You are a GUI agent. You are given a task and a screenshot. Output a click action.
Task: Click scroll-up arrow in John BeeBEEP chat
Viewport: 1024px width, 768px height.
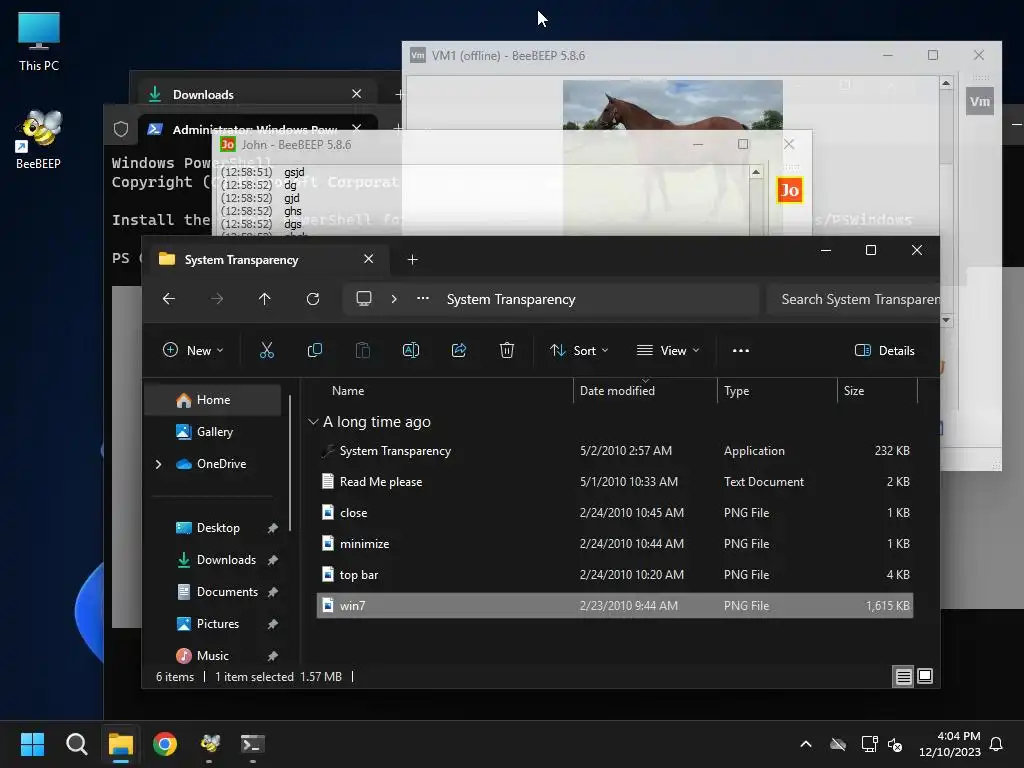[x=756, y=172]
